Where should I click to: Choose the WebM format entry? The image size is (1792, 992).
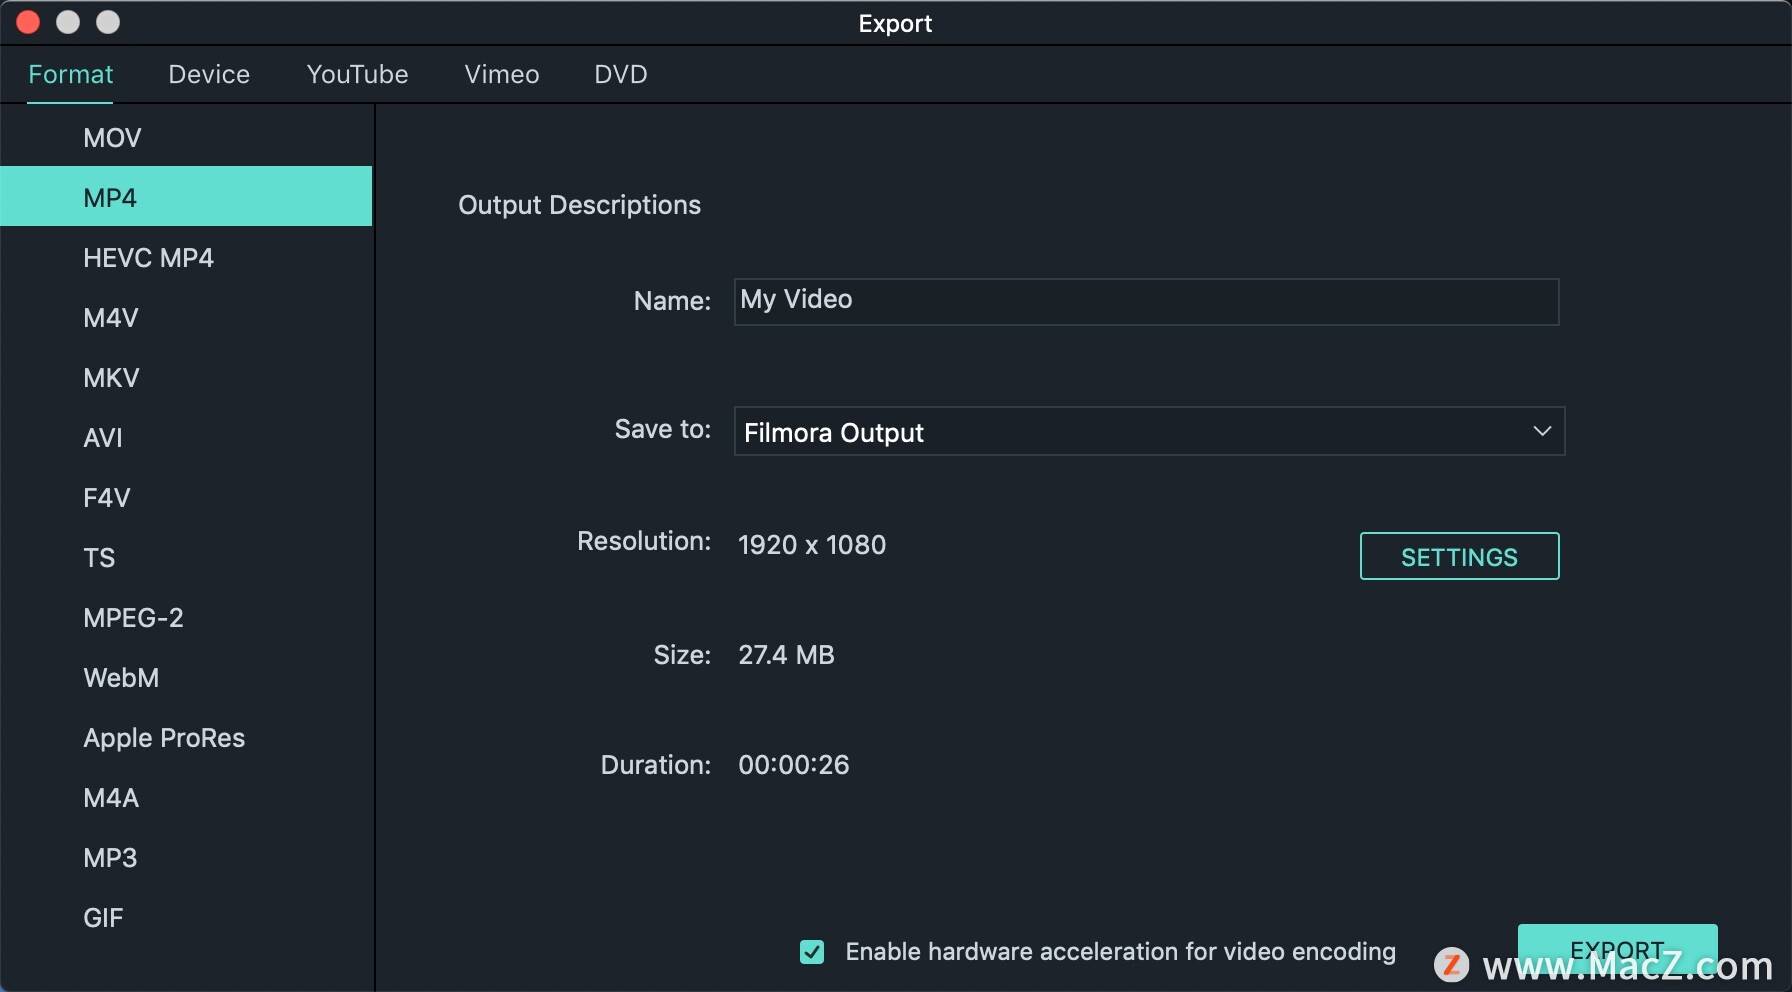(186, 678)
